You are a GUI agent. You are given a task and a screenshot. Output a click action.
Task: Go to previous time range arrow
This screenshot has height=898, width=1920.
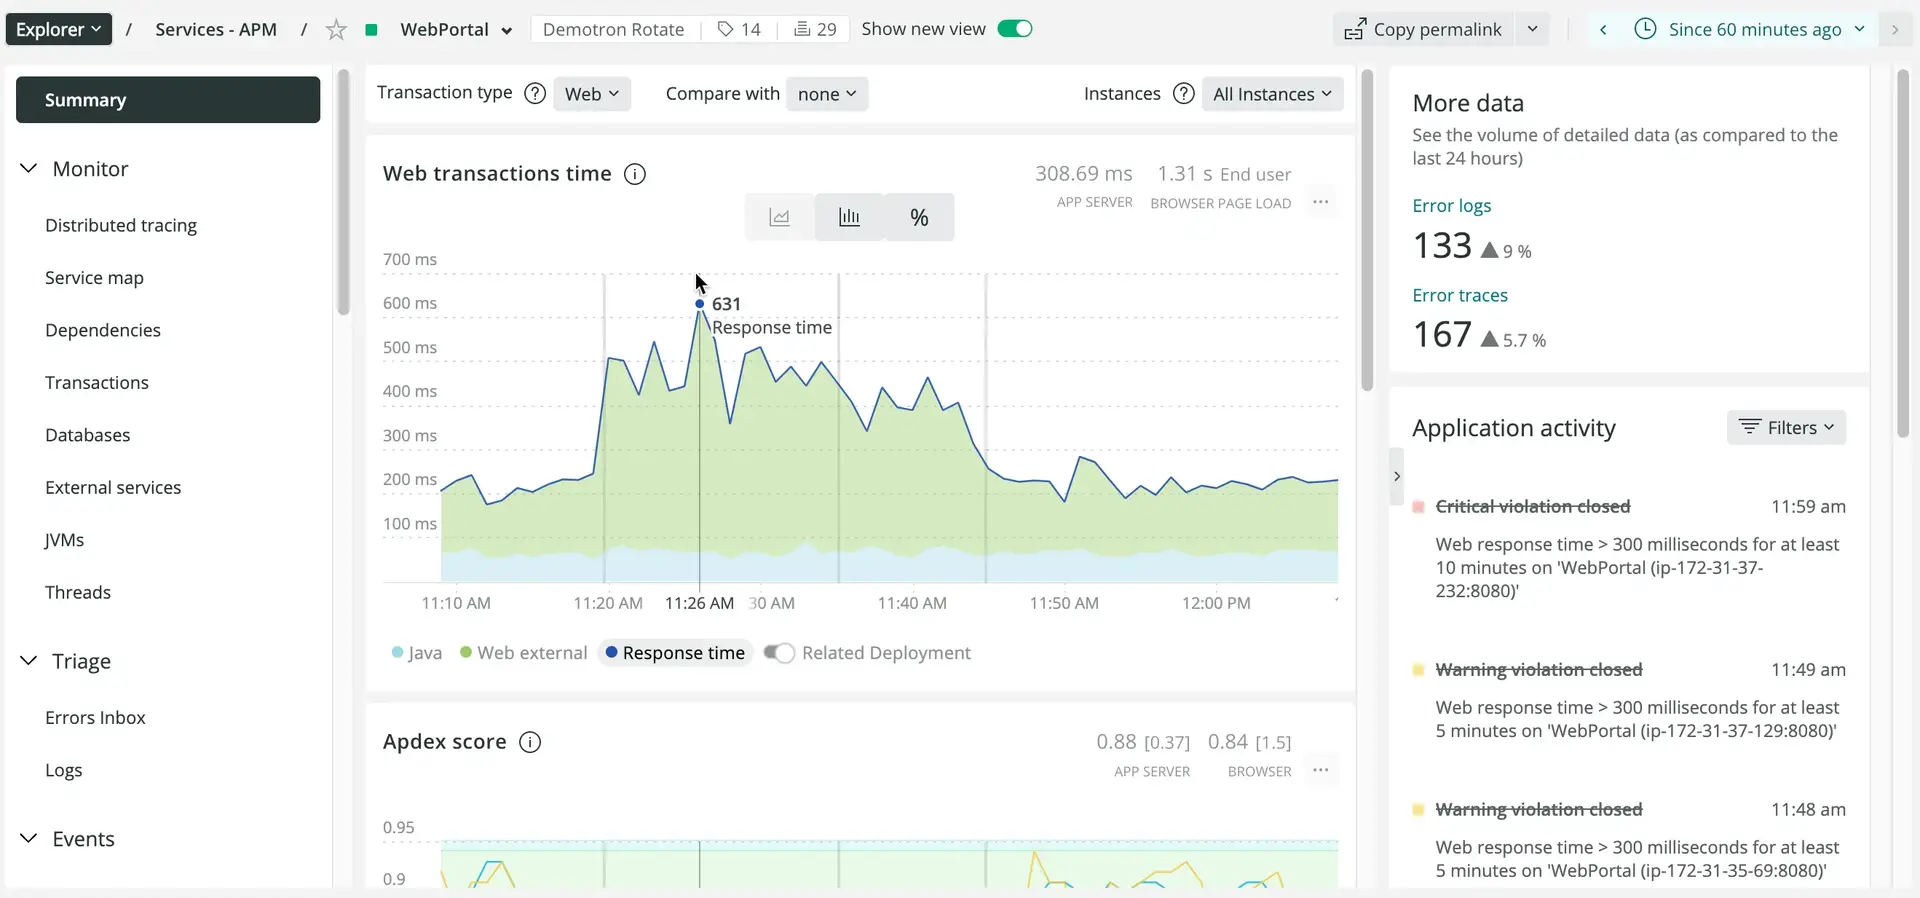(1603, 29)
